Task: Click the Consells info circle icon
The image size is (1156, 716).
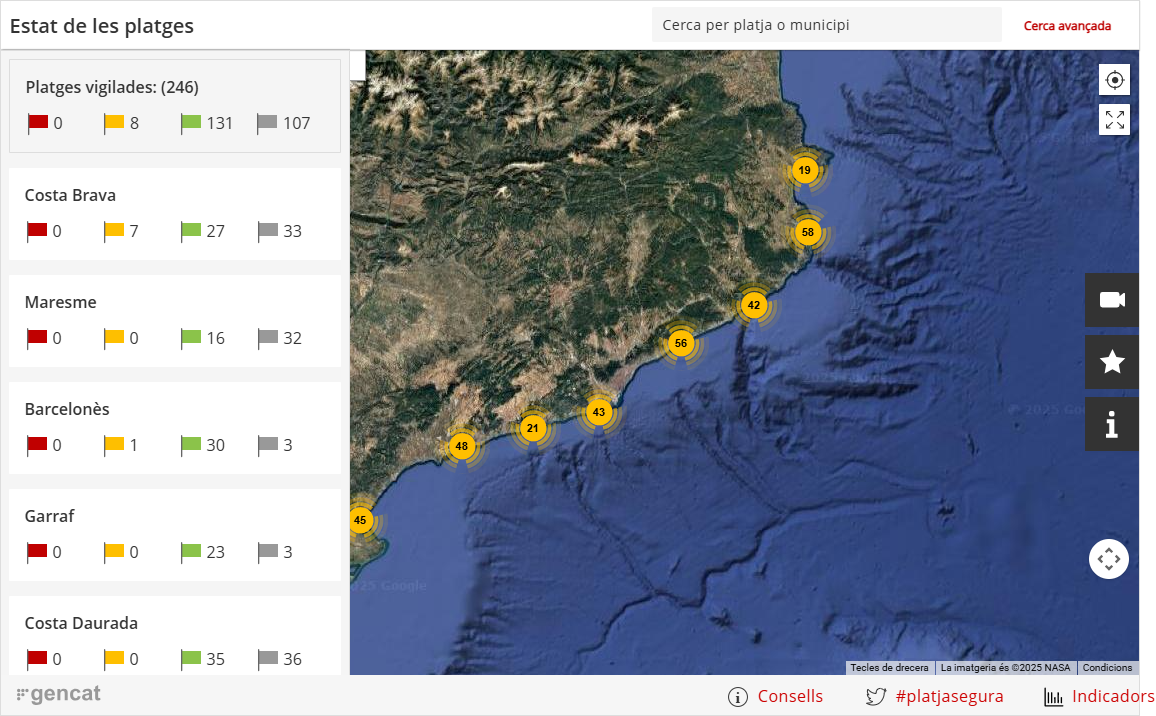Action: coord(738,697)
